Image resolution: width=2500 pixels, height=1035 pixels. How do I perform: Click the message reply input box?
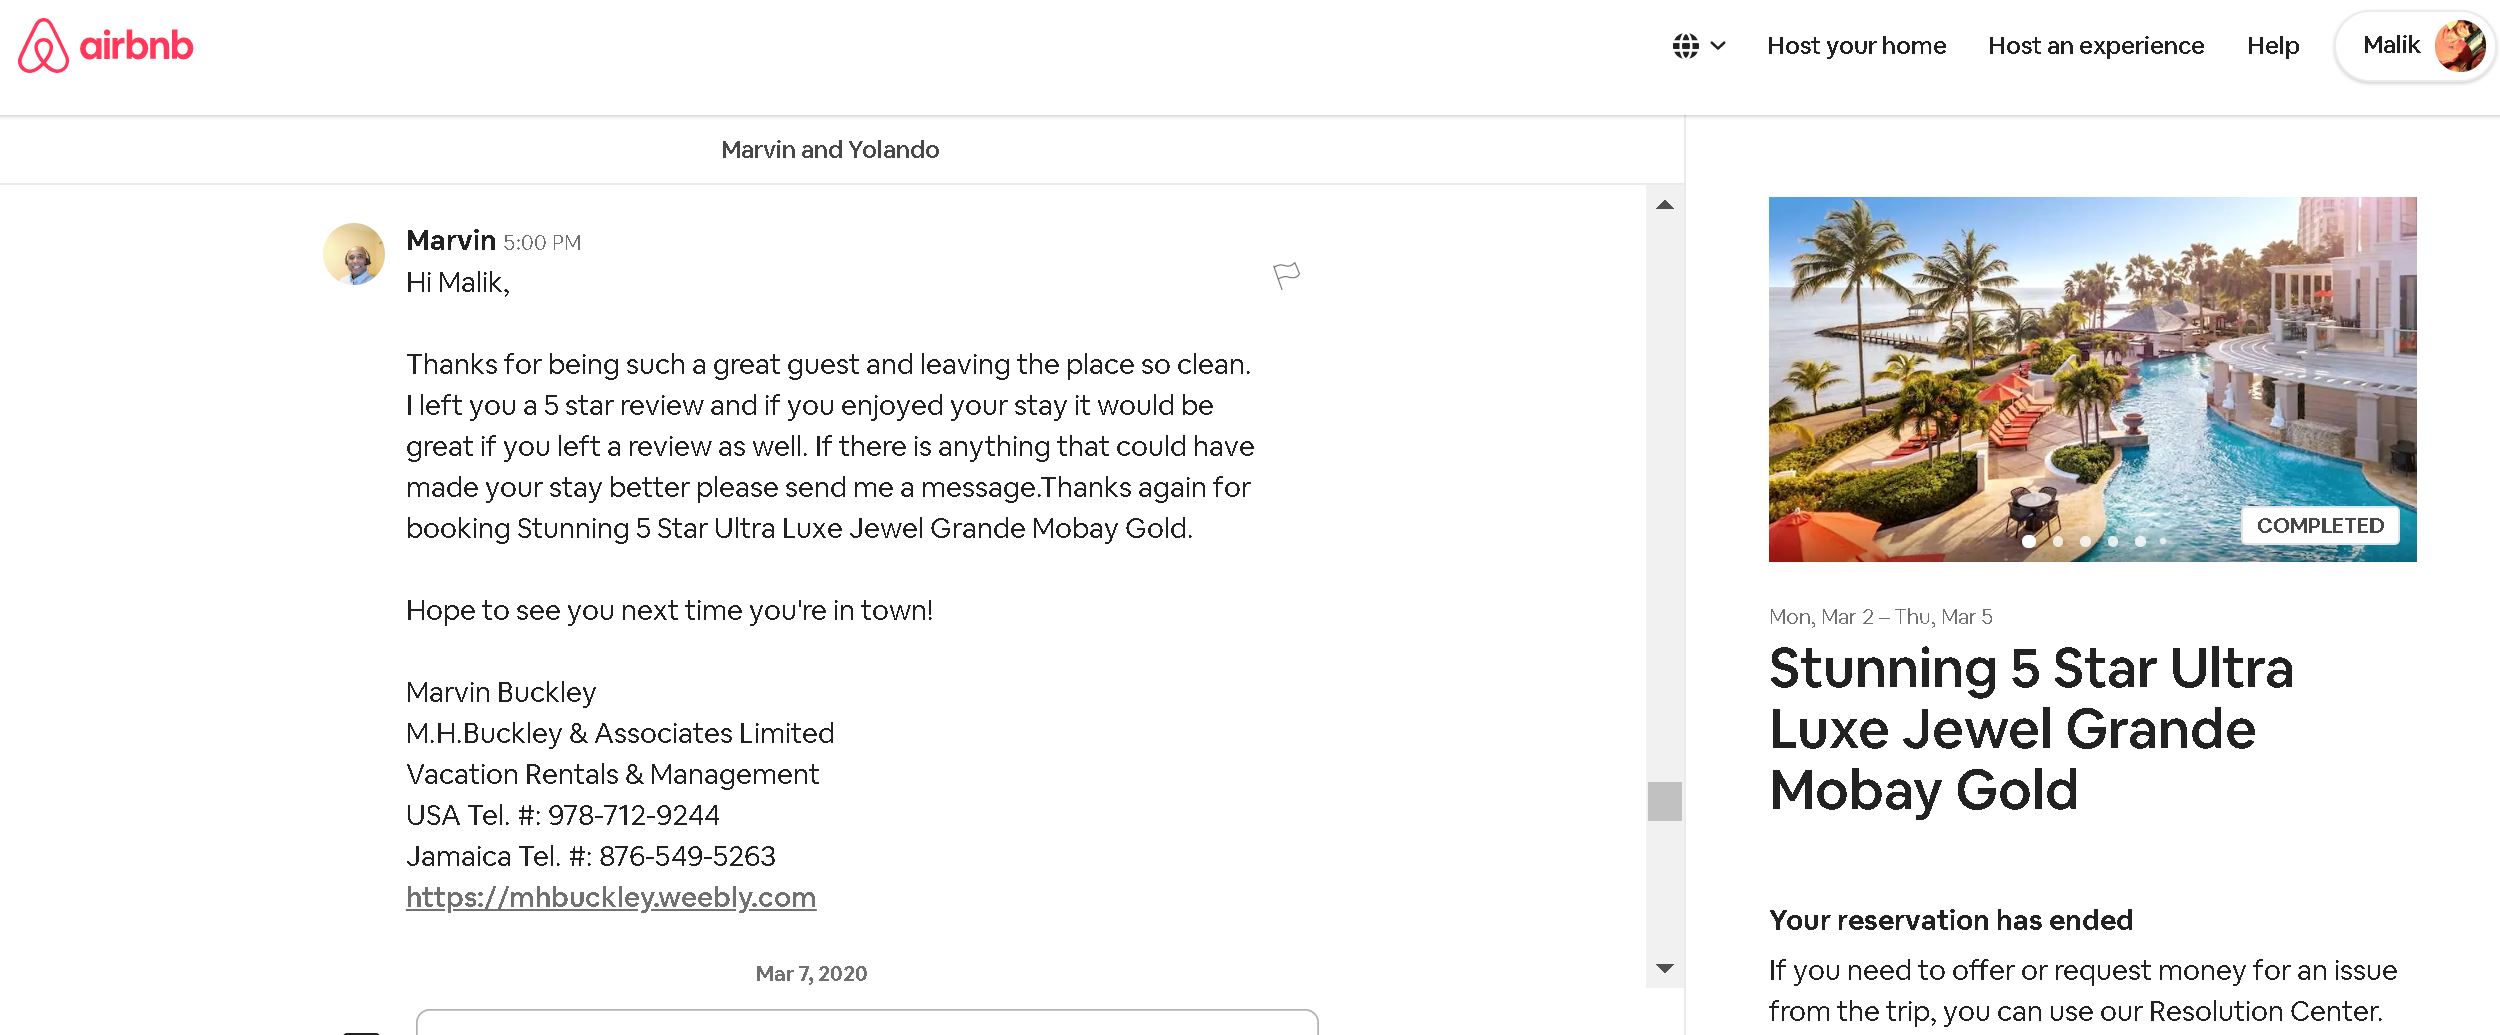click(x=867, y=1022)
